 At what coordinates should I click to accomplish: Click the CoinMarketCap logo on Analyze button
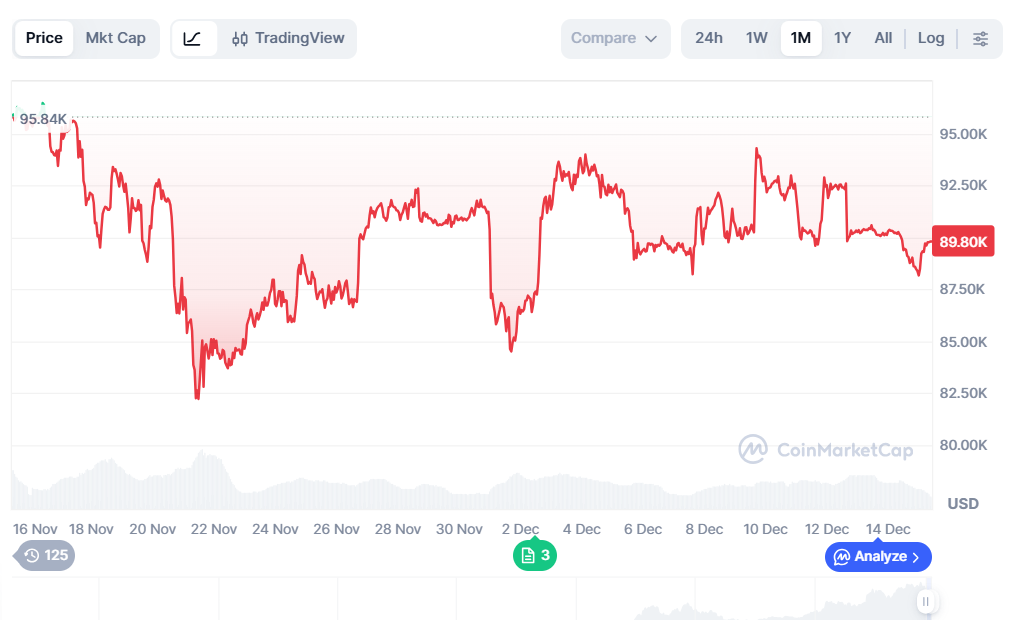point(841,557)
